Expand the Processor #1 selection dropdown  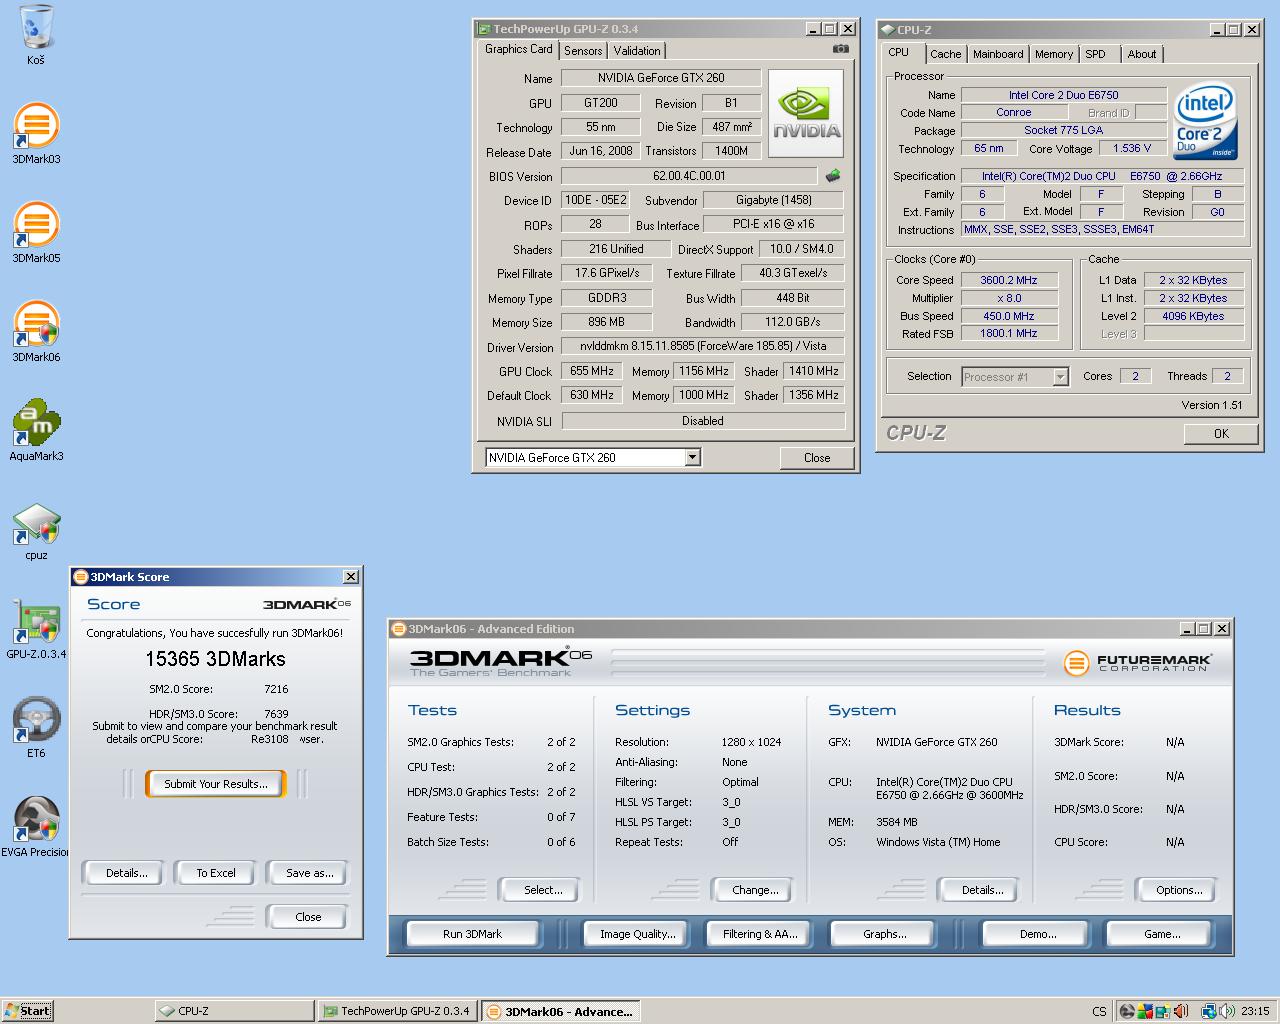[x=1060, y=377]
